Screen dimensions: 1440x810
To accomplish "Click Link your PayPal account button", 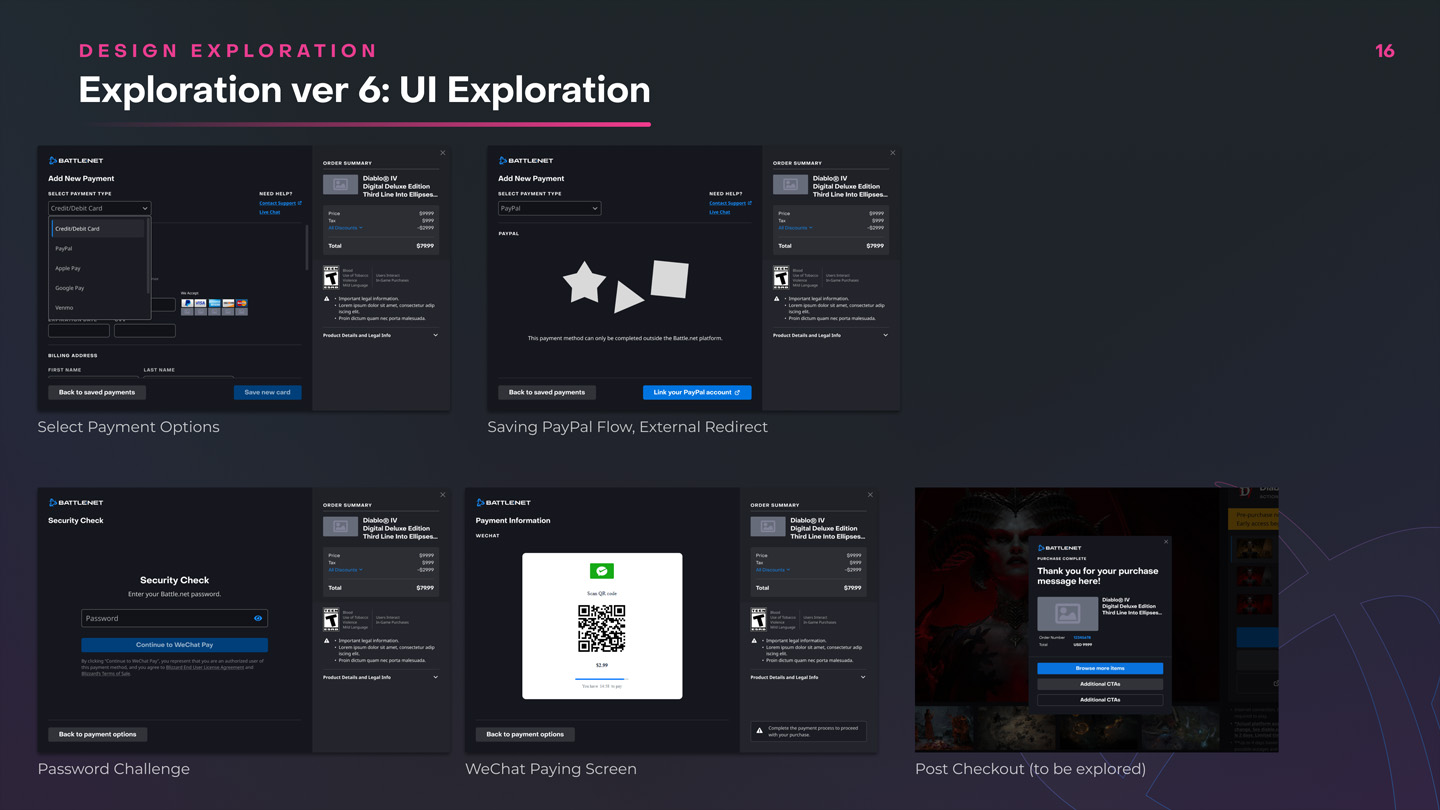I will 697,392.
